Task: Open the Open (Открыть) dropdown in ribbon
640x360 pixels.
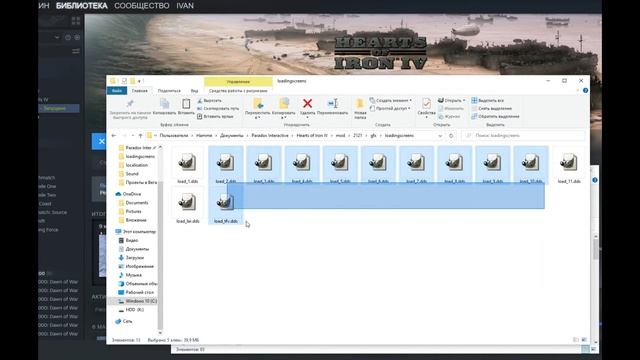Action: [x=451, y=100]
